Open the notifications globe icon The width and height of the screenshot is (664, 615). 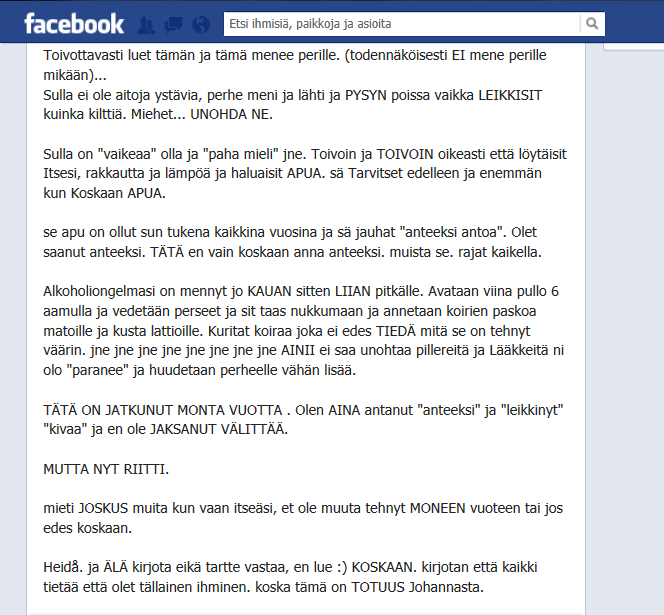(x=201, y=25)
